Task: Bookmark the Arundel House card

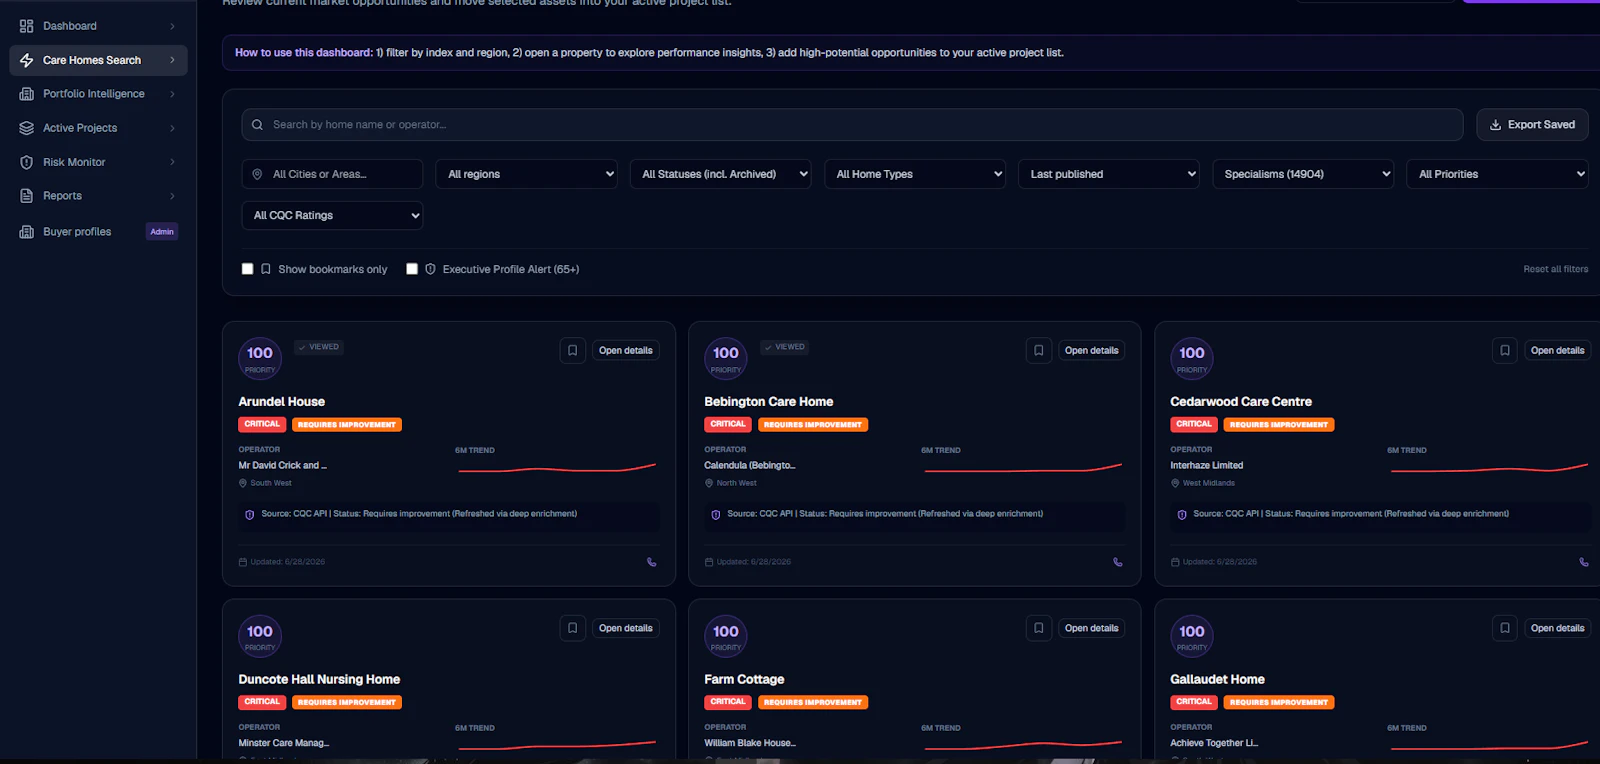Action: coord(573,351)
